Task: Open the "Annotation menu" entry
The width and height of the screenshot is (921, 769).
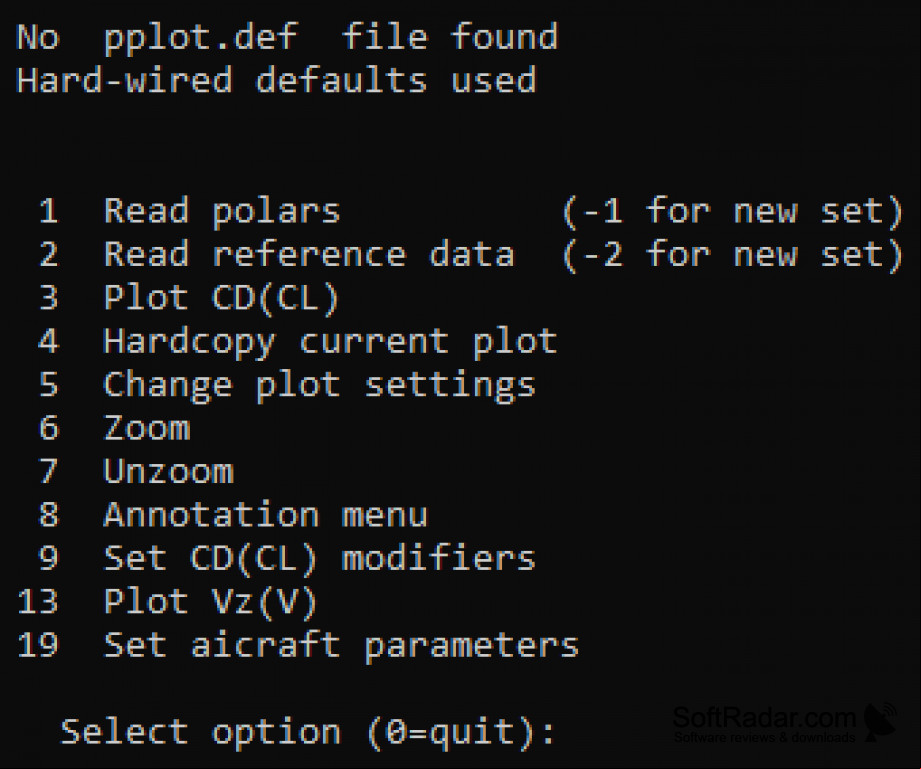Action: (265, 515)
